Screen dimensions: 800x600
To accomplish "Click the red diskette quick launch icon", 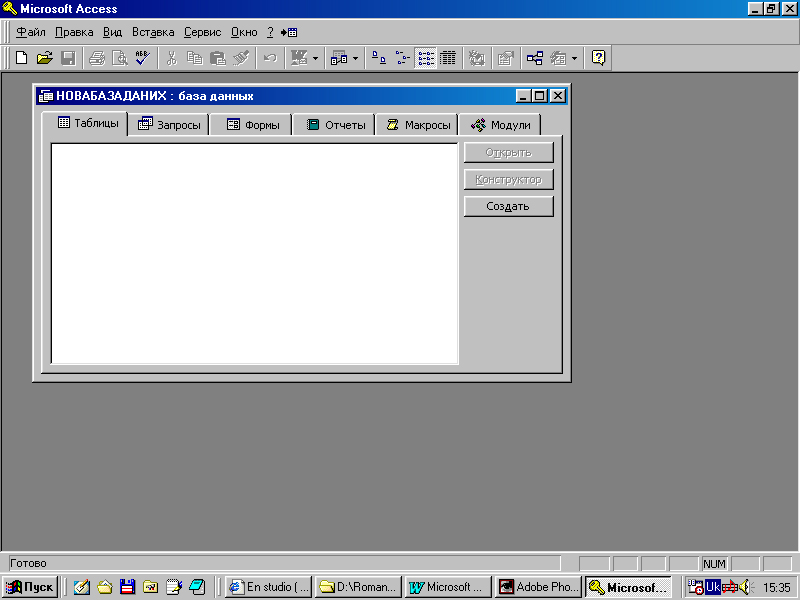I will click(x=128, y=587).
